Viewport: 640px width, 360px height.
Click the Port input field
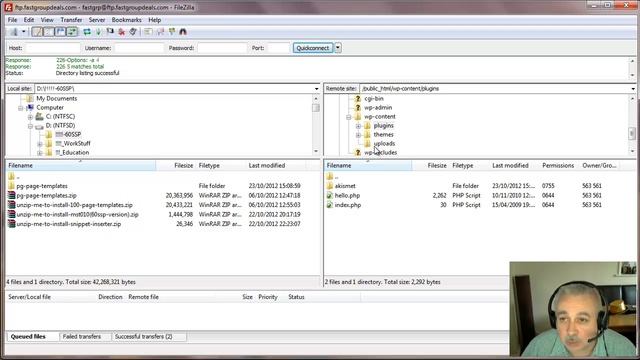coord(278,48)
